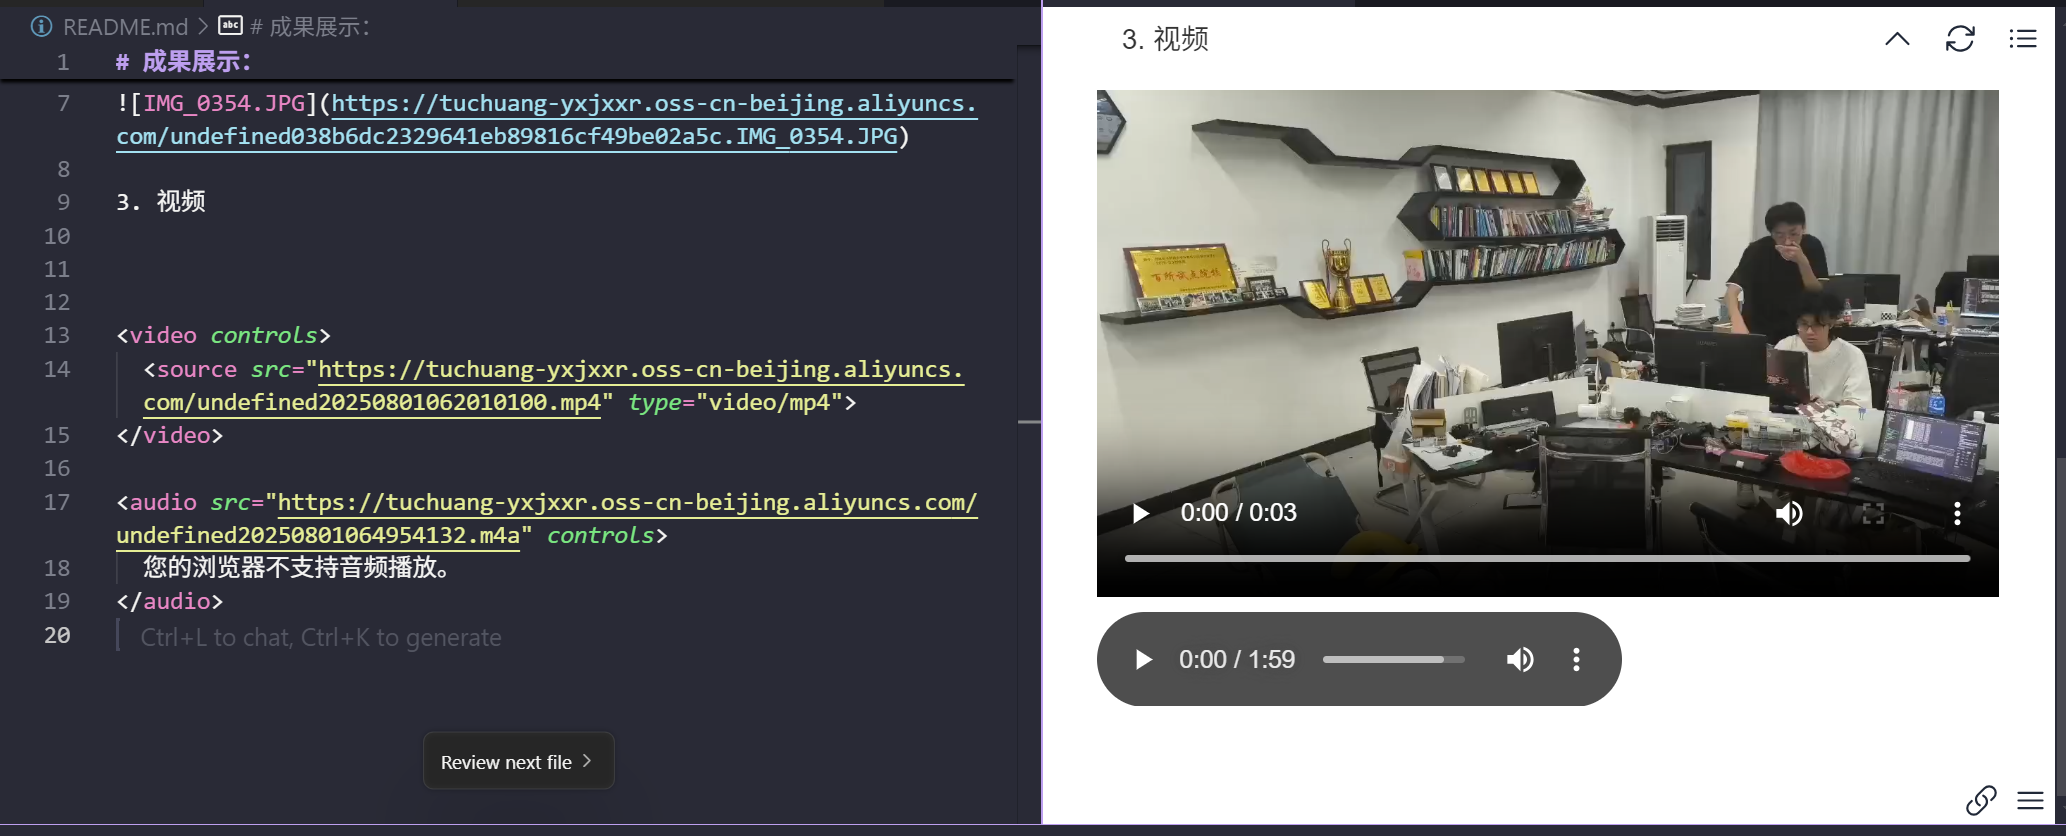Open the hamburger menu at preview bottom
2066x836 pixels.
tap(2030, 800)
